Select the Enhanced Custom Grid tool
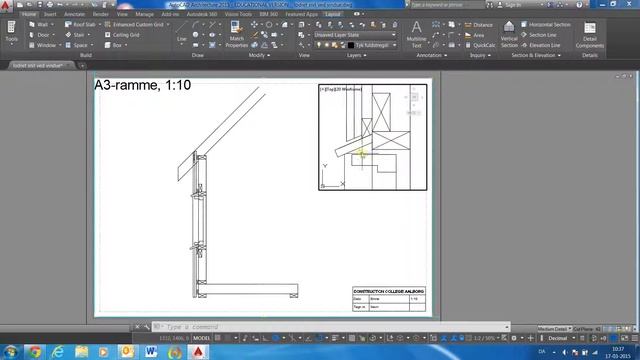The height and width of the screenshot is (360, 640). click(134, 24)
